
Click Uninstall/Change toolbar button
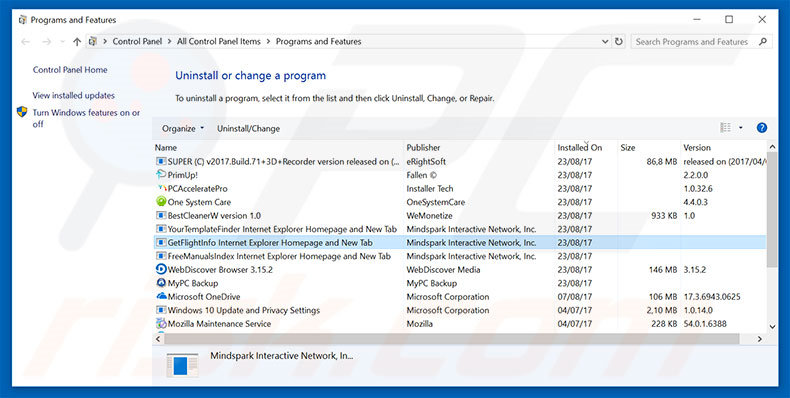click(x=248, y=128)
